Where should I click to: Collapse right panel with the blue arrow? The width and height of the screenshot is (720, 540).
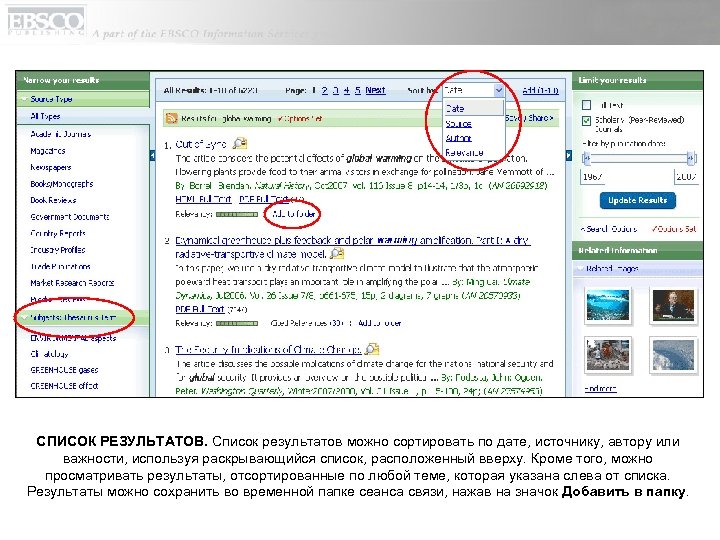tap(568, 156)
